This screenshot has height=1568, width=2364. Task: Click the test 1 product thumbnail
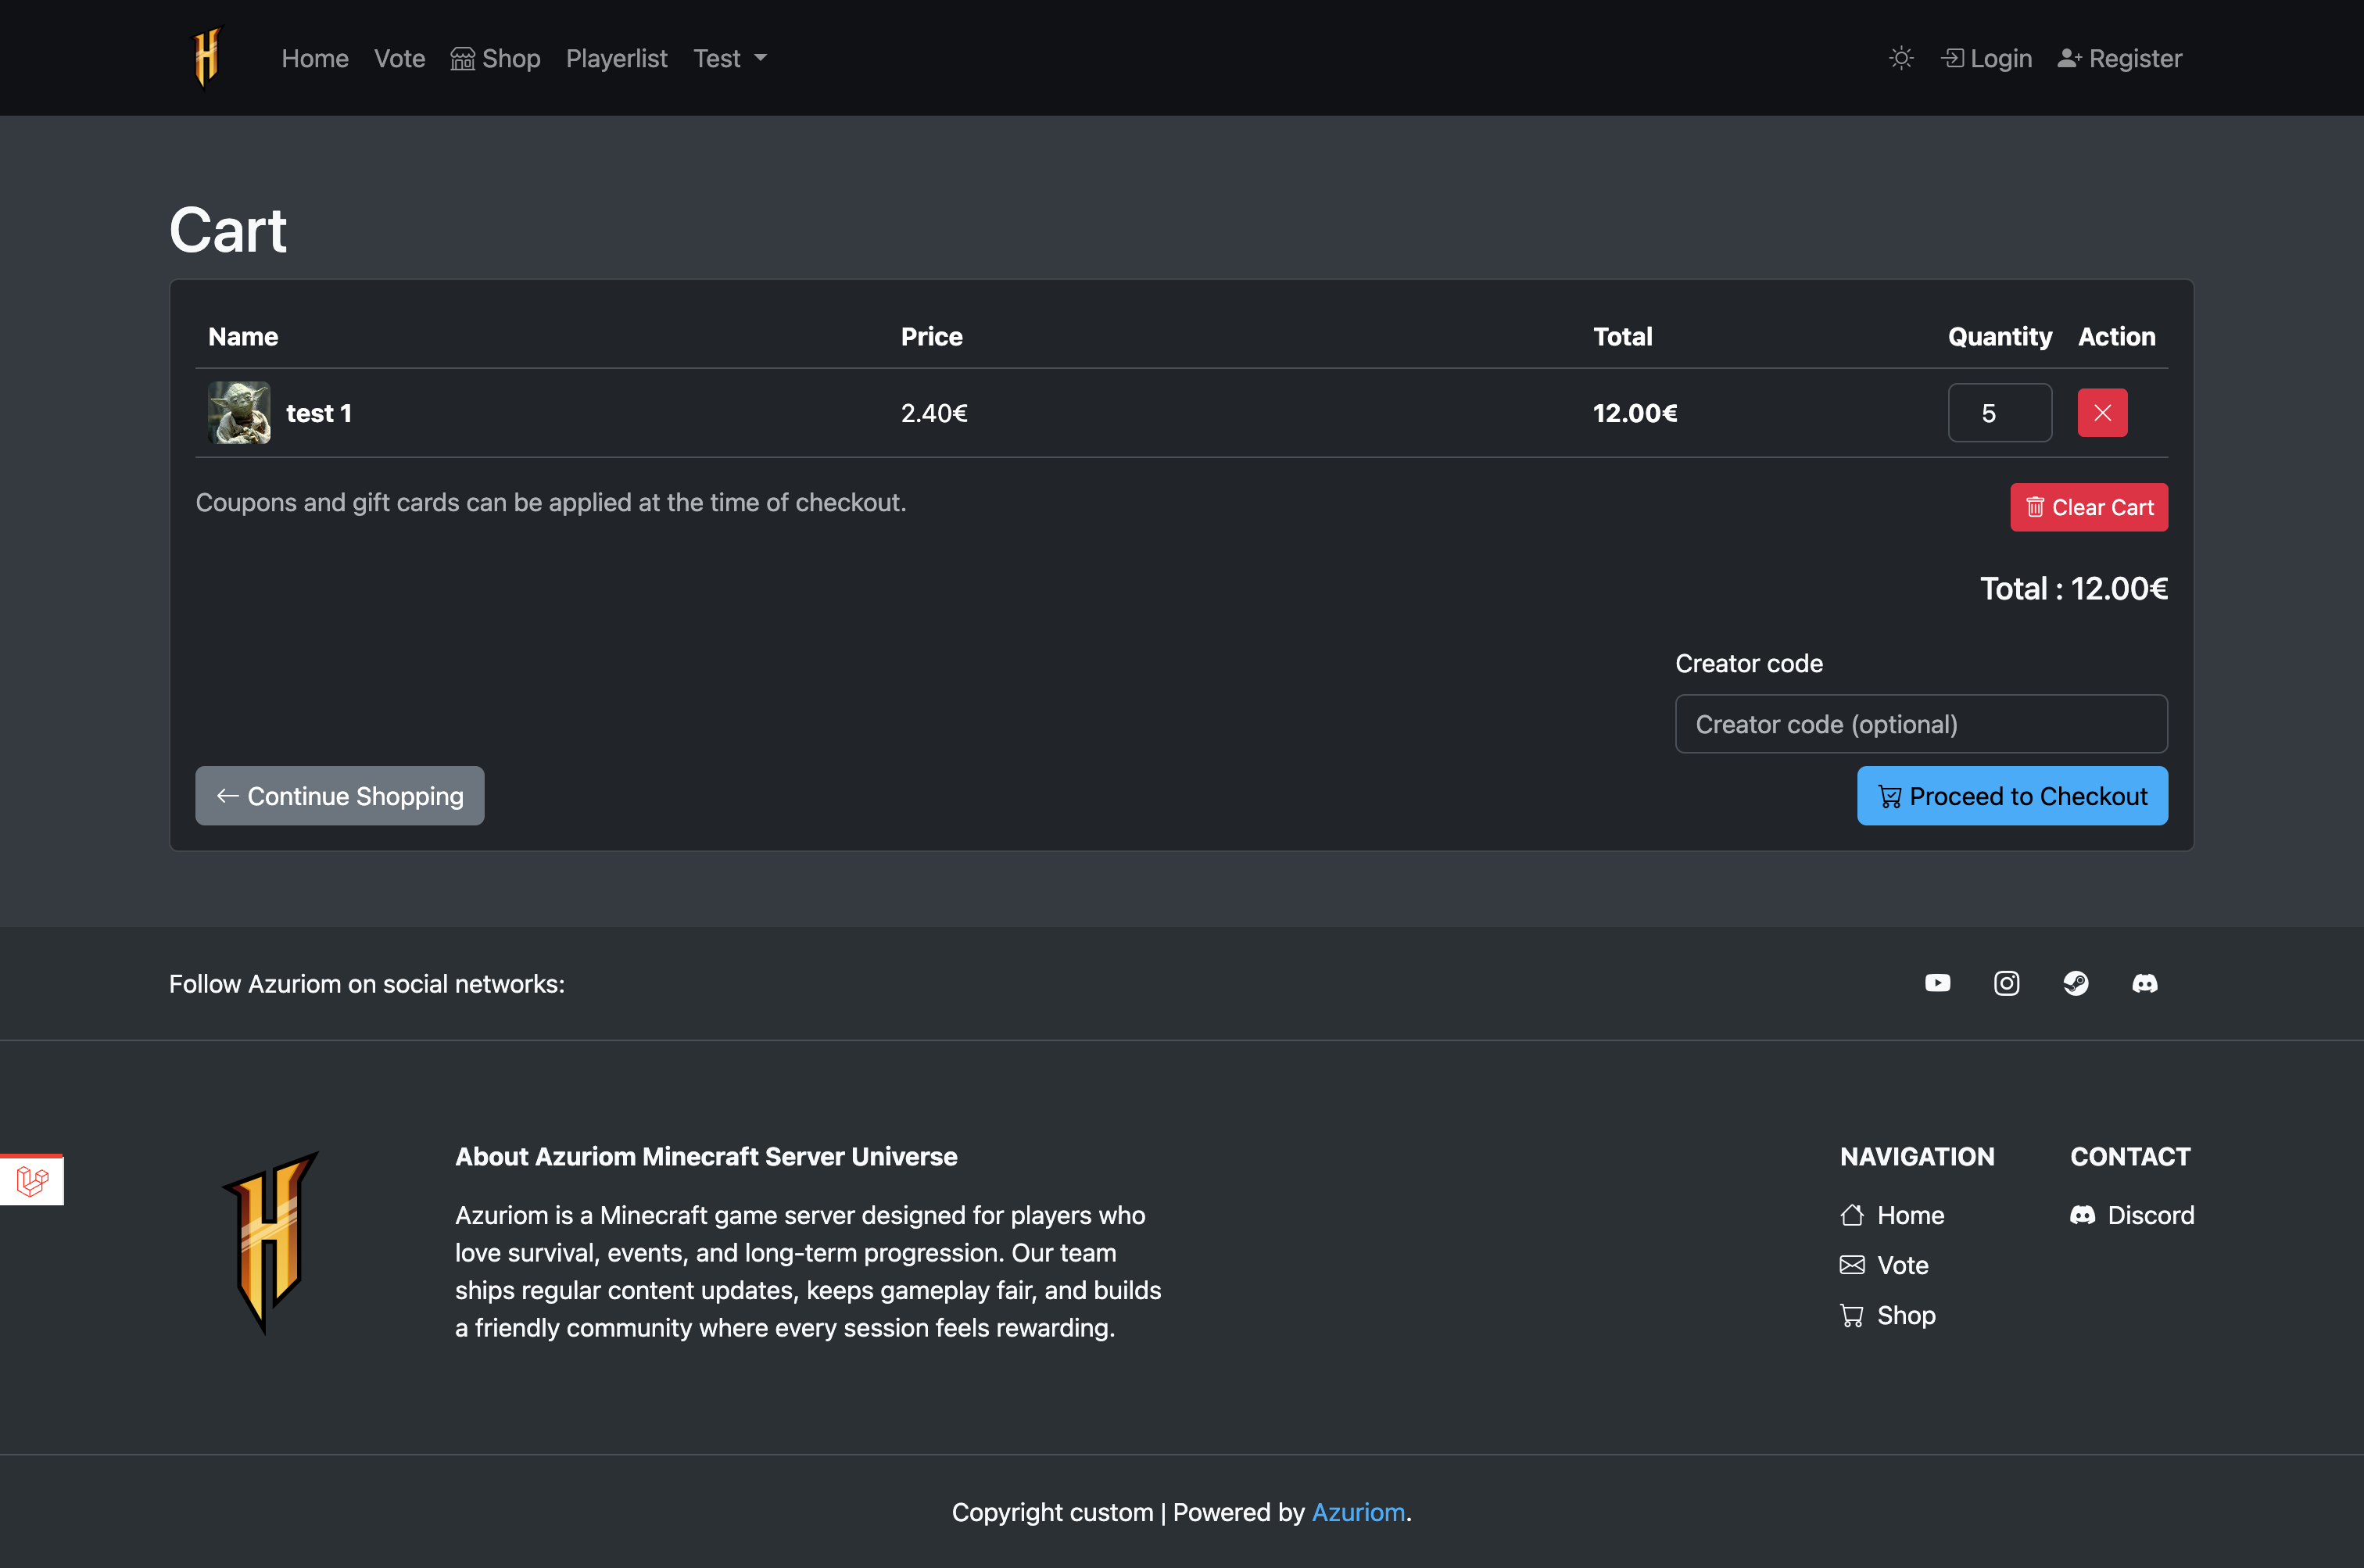tap(239, 413)
